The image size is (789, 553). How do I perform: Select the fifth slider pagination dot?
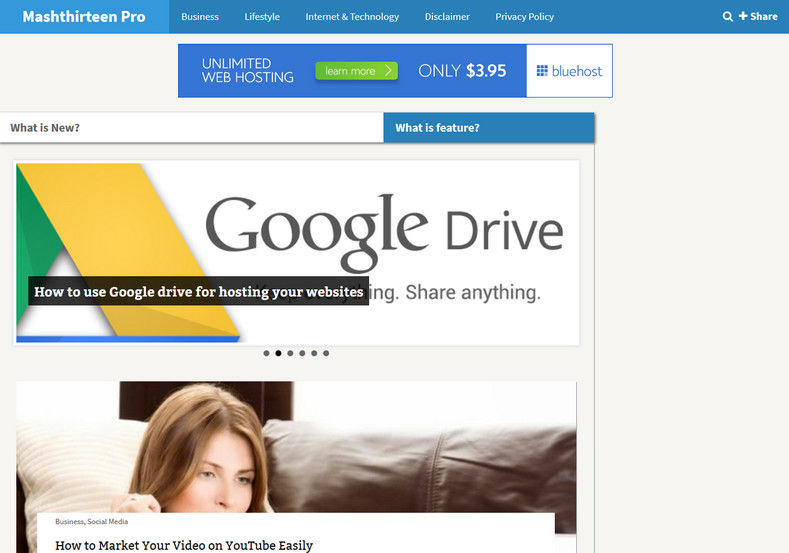click(x=314, y=353)
